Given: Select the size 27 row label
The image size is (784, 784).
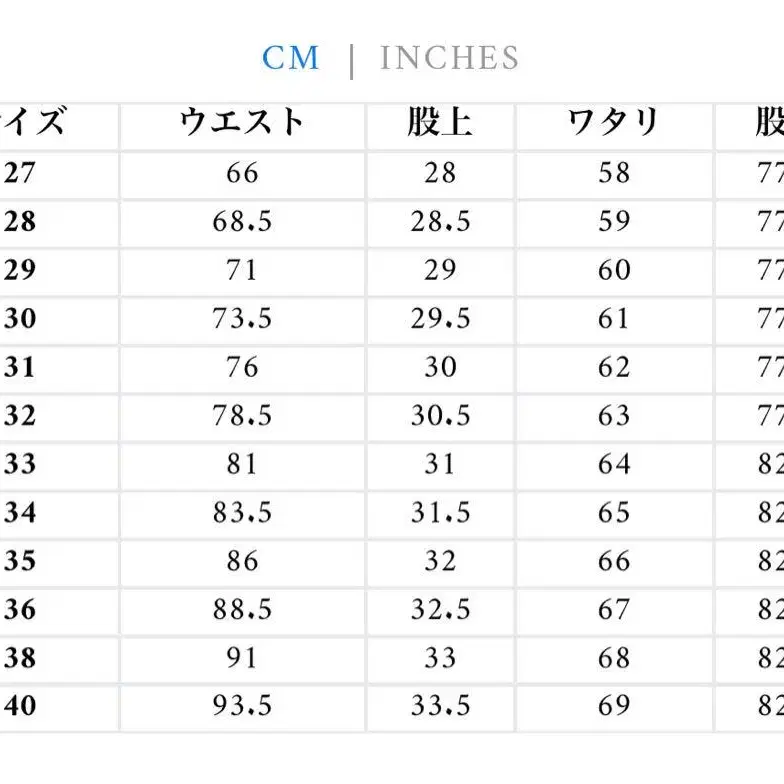Looking at the screenshot, I should 20,173.
